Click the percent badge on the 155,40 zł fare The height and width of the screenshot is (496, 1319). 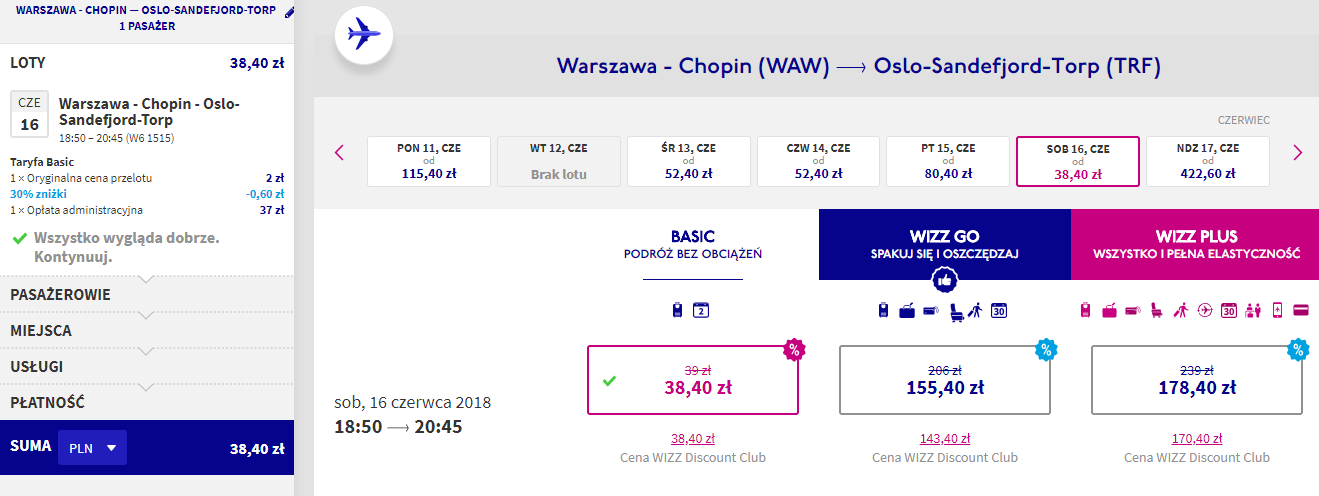click(x=1046, y=349)
